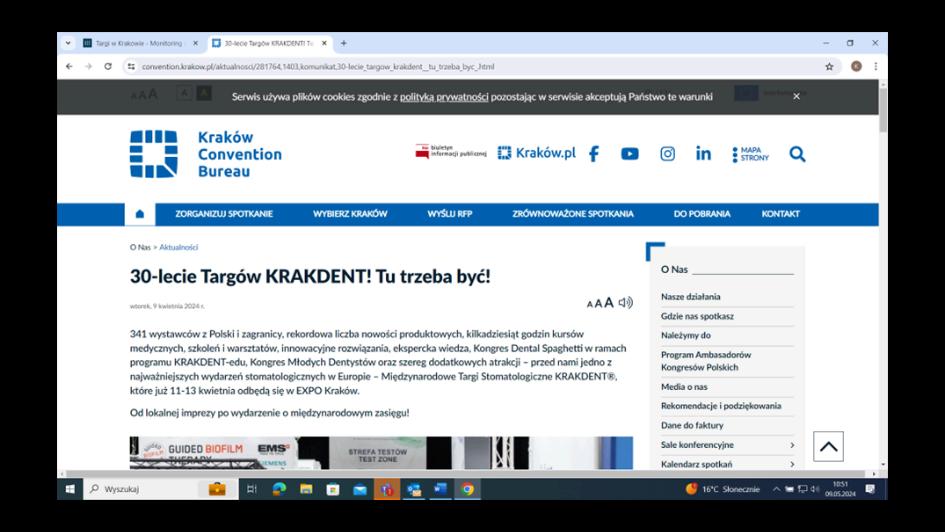The width and height of the screenshot is (945, 532).
Task: Open the Facebook page icon
Action: [x=594, y=154]
